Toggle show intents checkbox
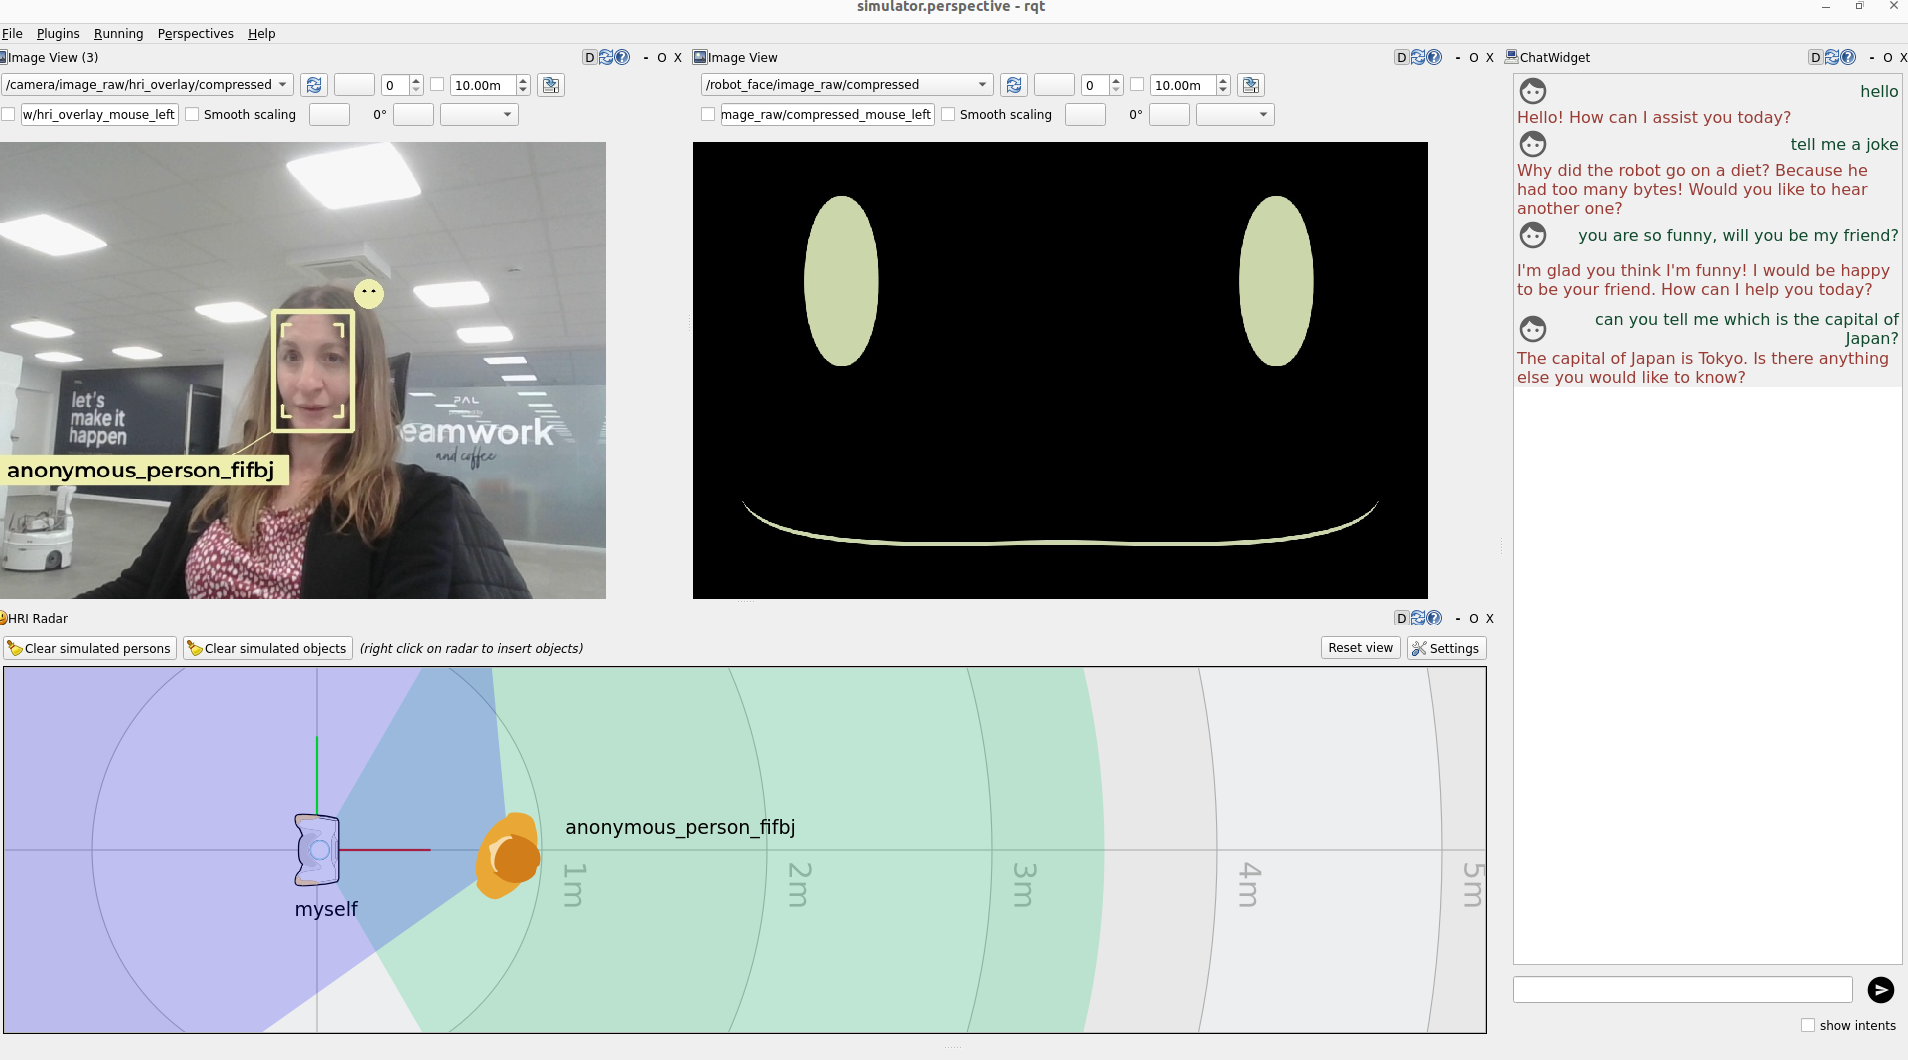This screenshot has height=1060, width=1908. (x=1808, y=1025)
